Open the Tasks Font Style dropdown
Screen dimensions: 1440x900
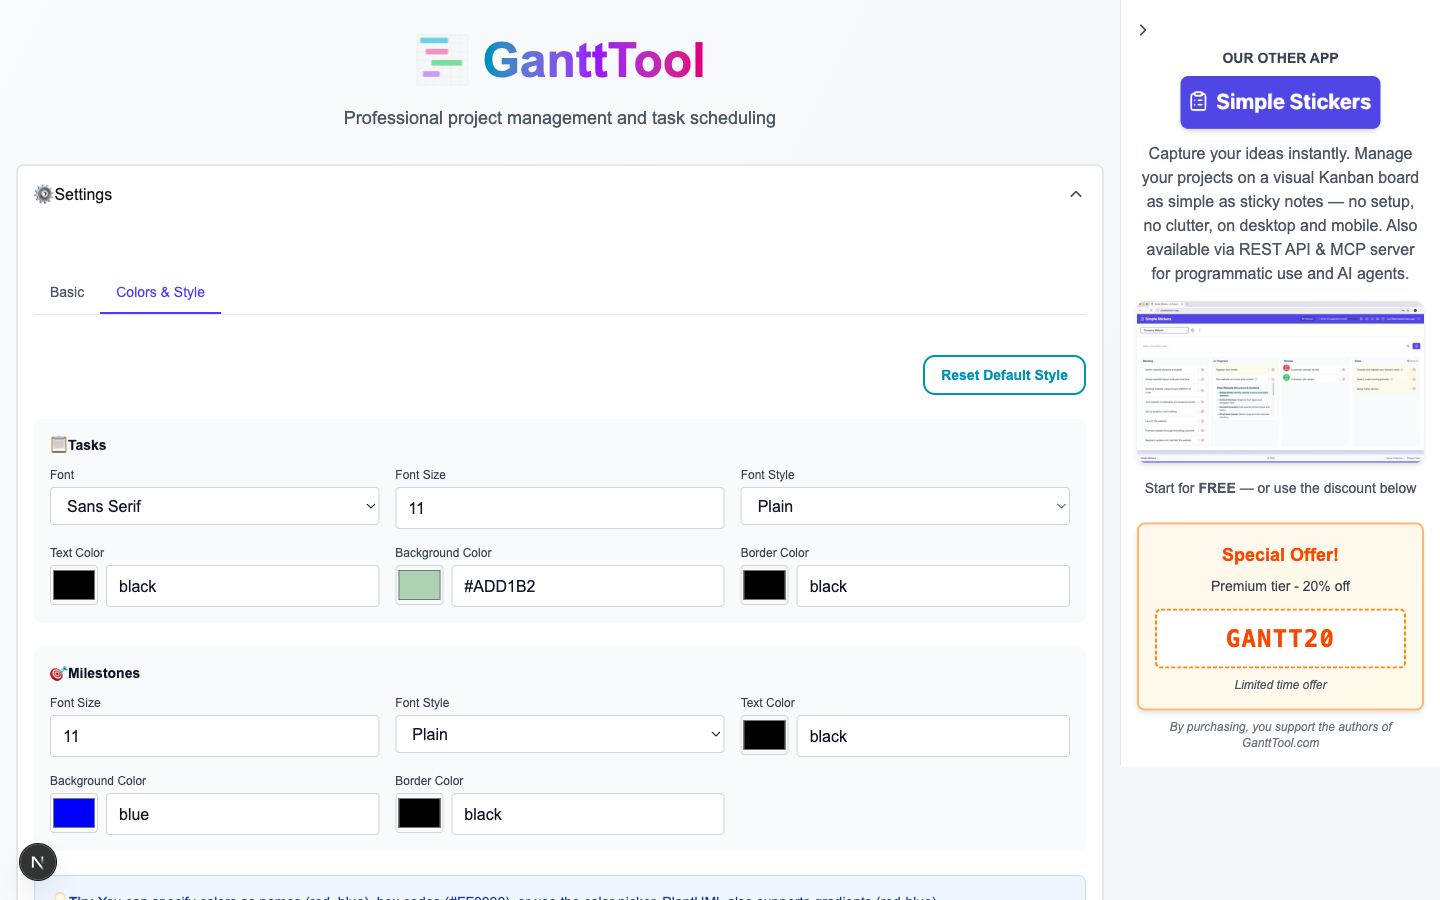[905, 506]
